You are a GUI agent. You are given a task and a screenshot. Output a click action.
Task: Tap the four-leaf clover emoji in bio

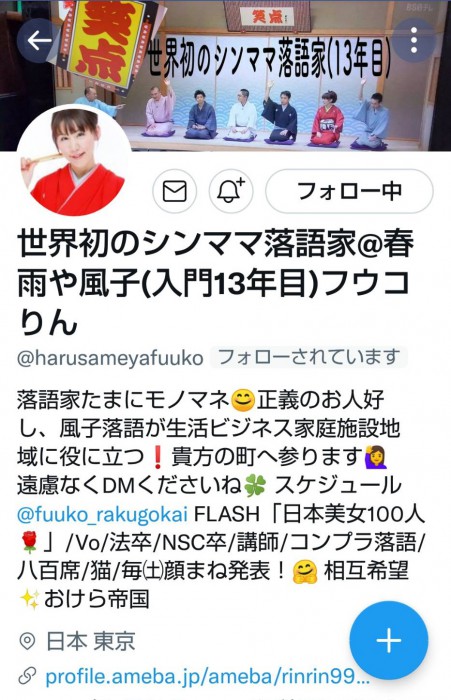255,486
